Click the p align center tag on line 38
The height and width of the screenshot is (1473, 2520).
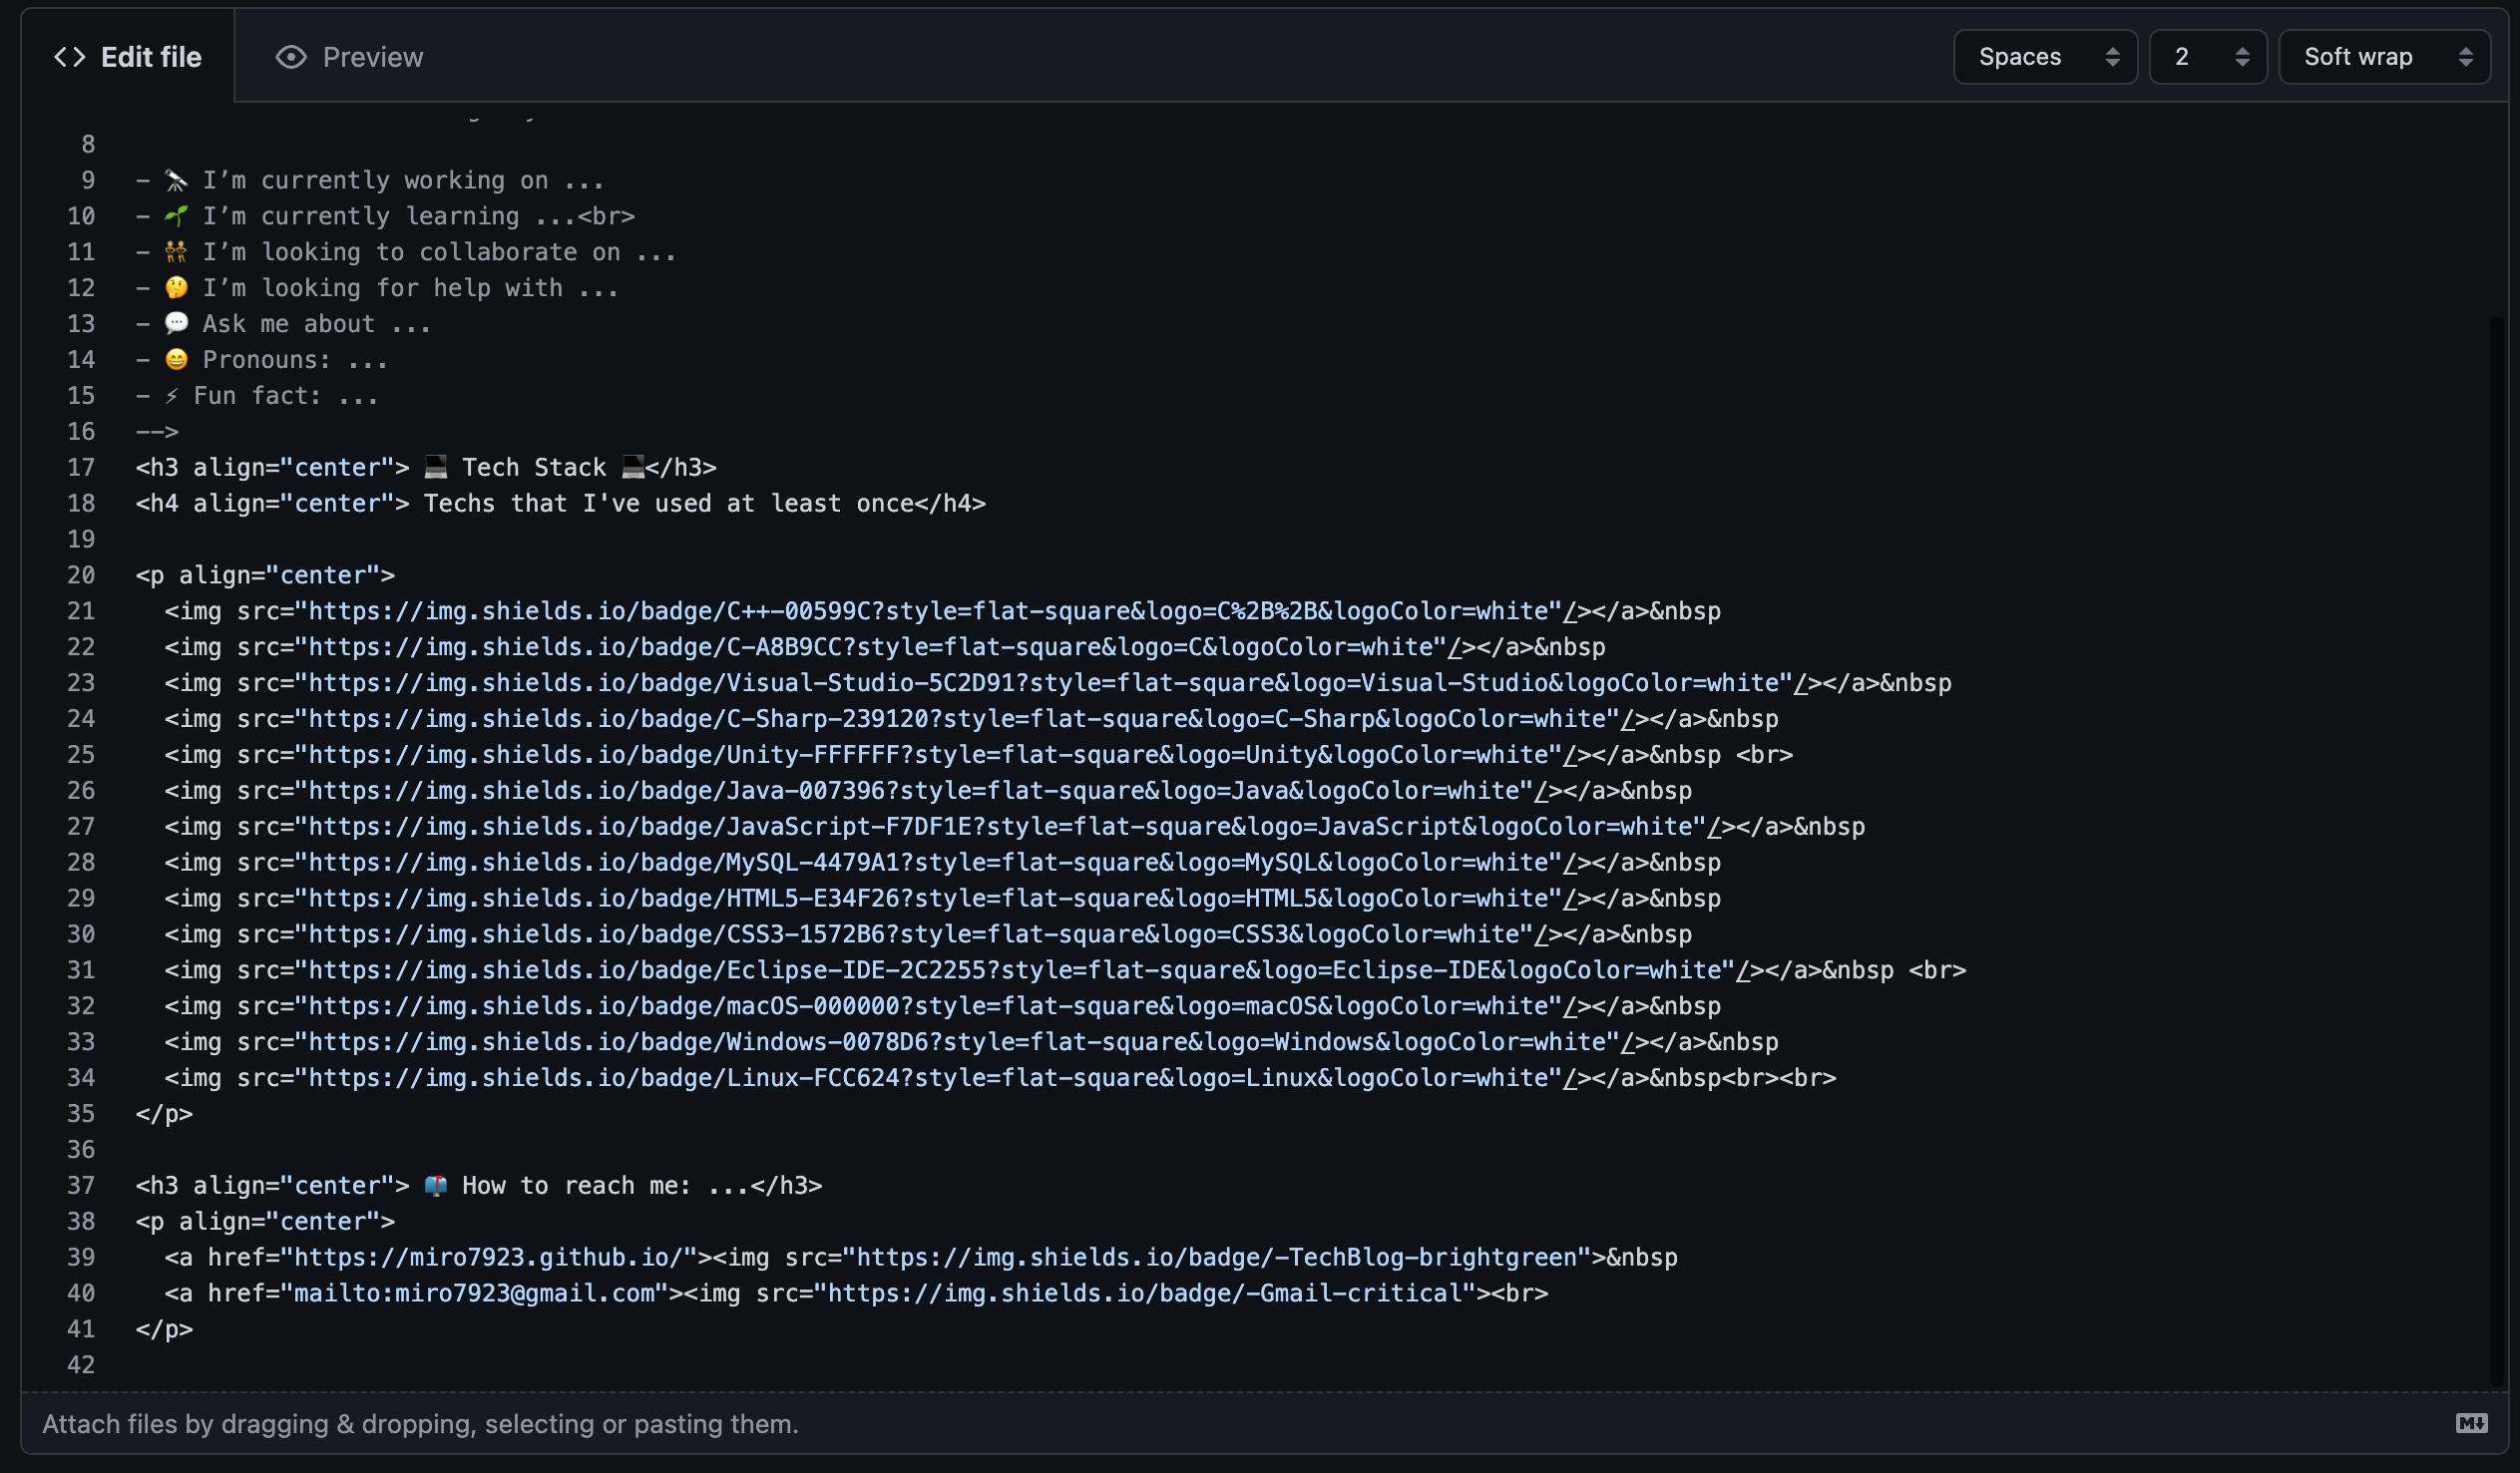tap(265, 1221)
